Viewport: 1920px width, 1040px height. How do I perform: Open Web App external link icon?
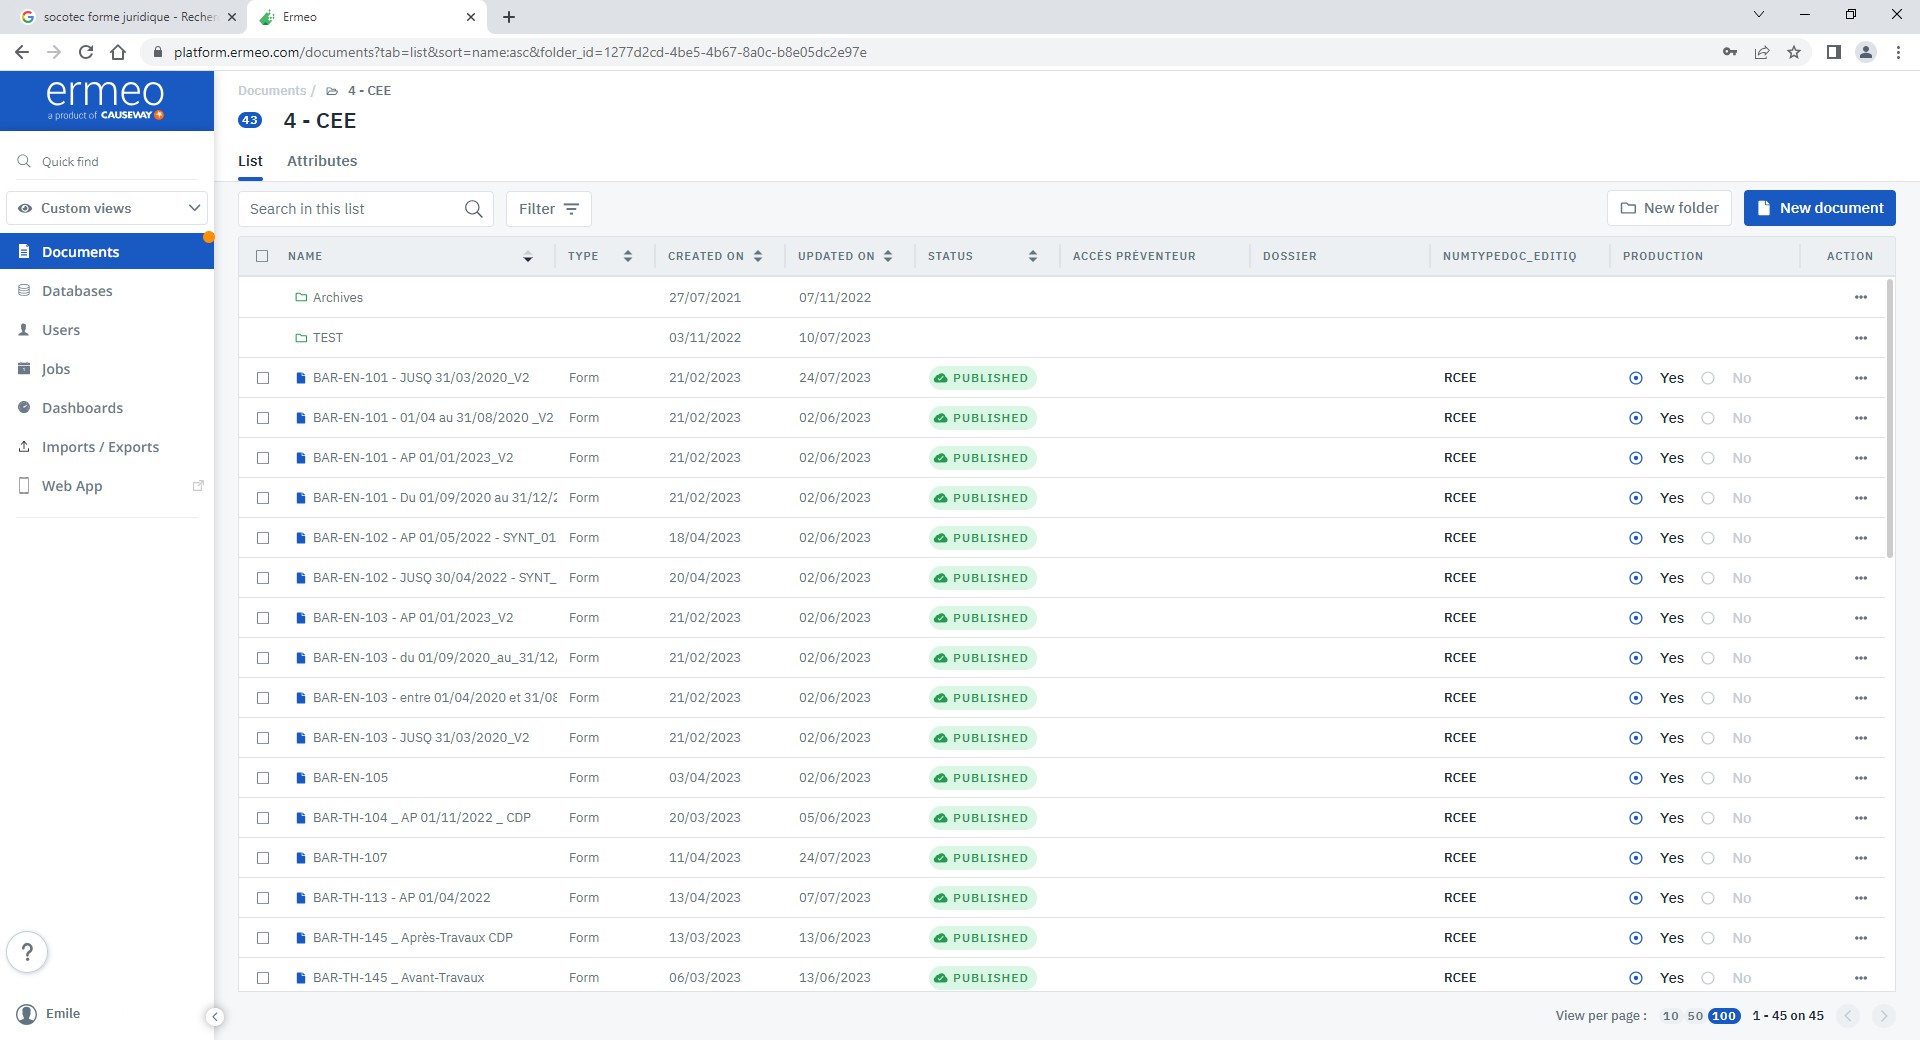(198, 486)
